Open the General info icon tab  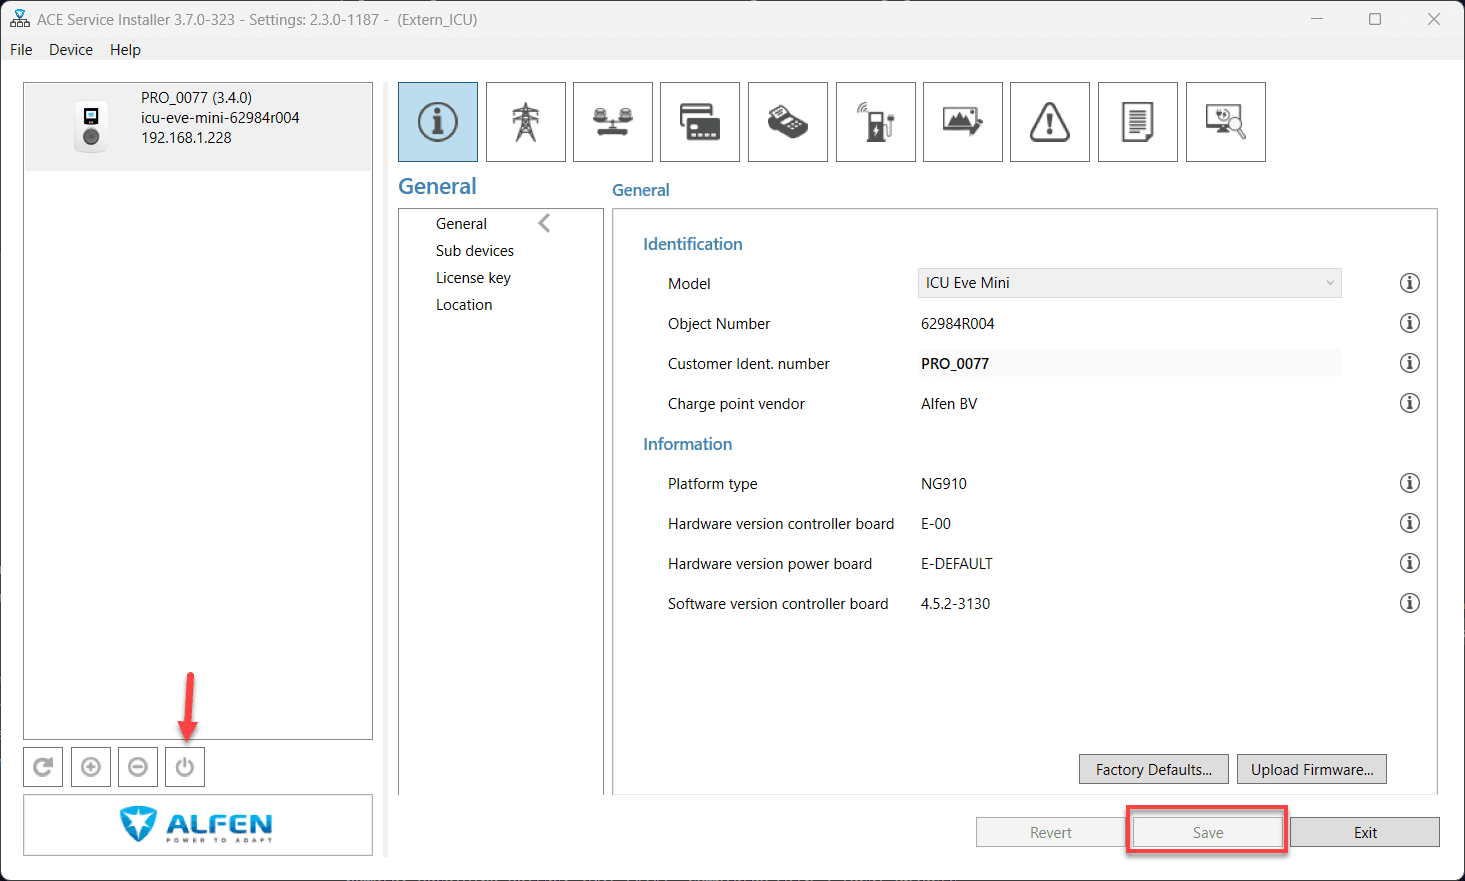438,122
